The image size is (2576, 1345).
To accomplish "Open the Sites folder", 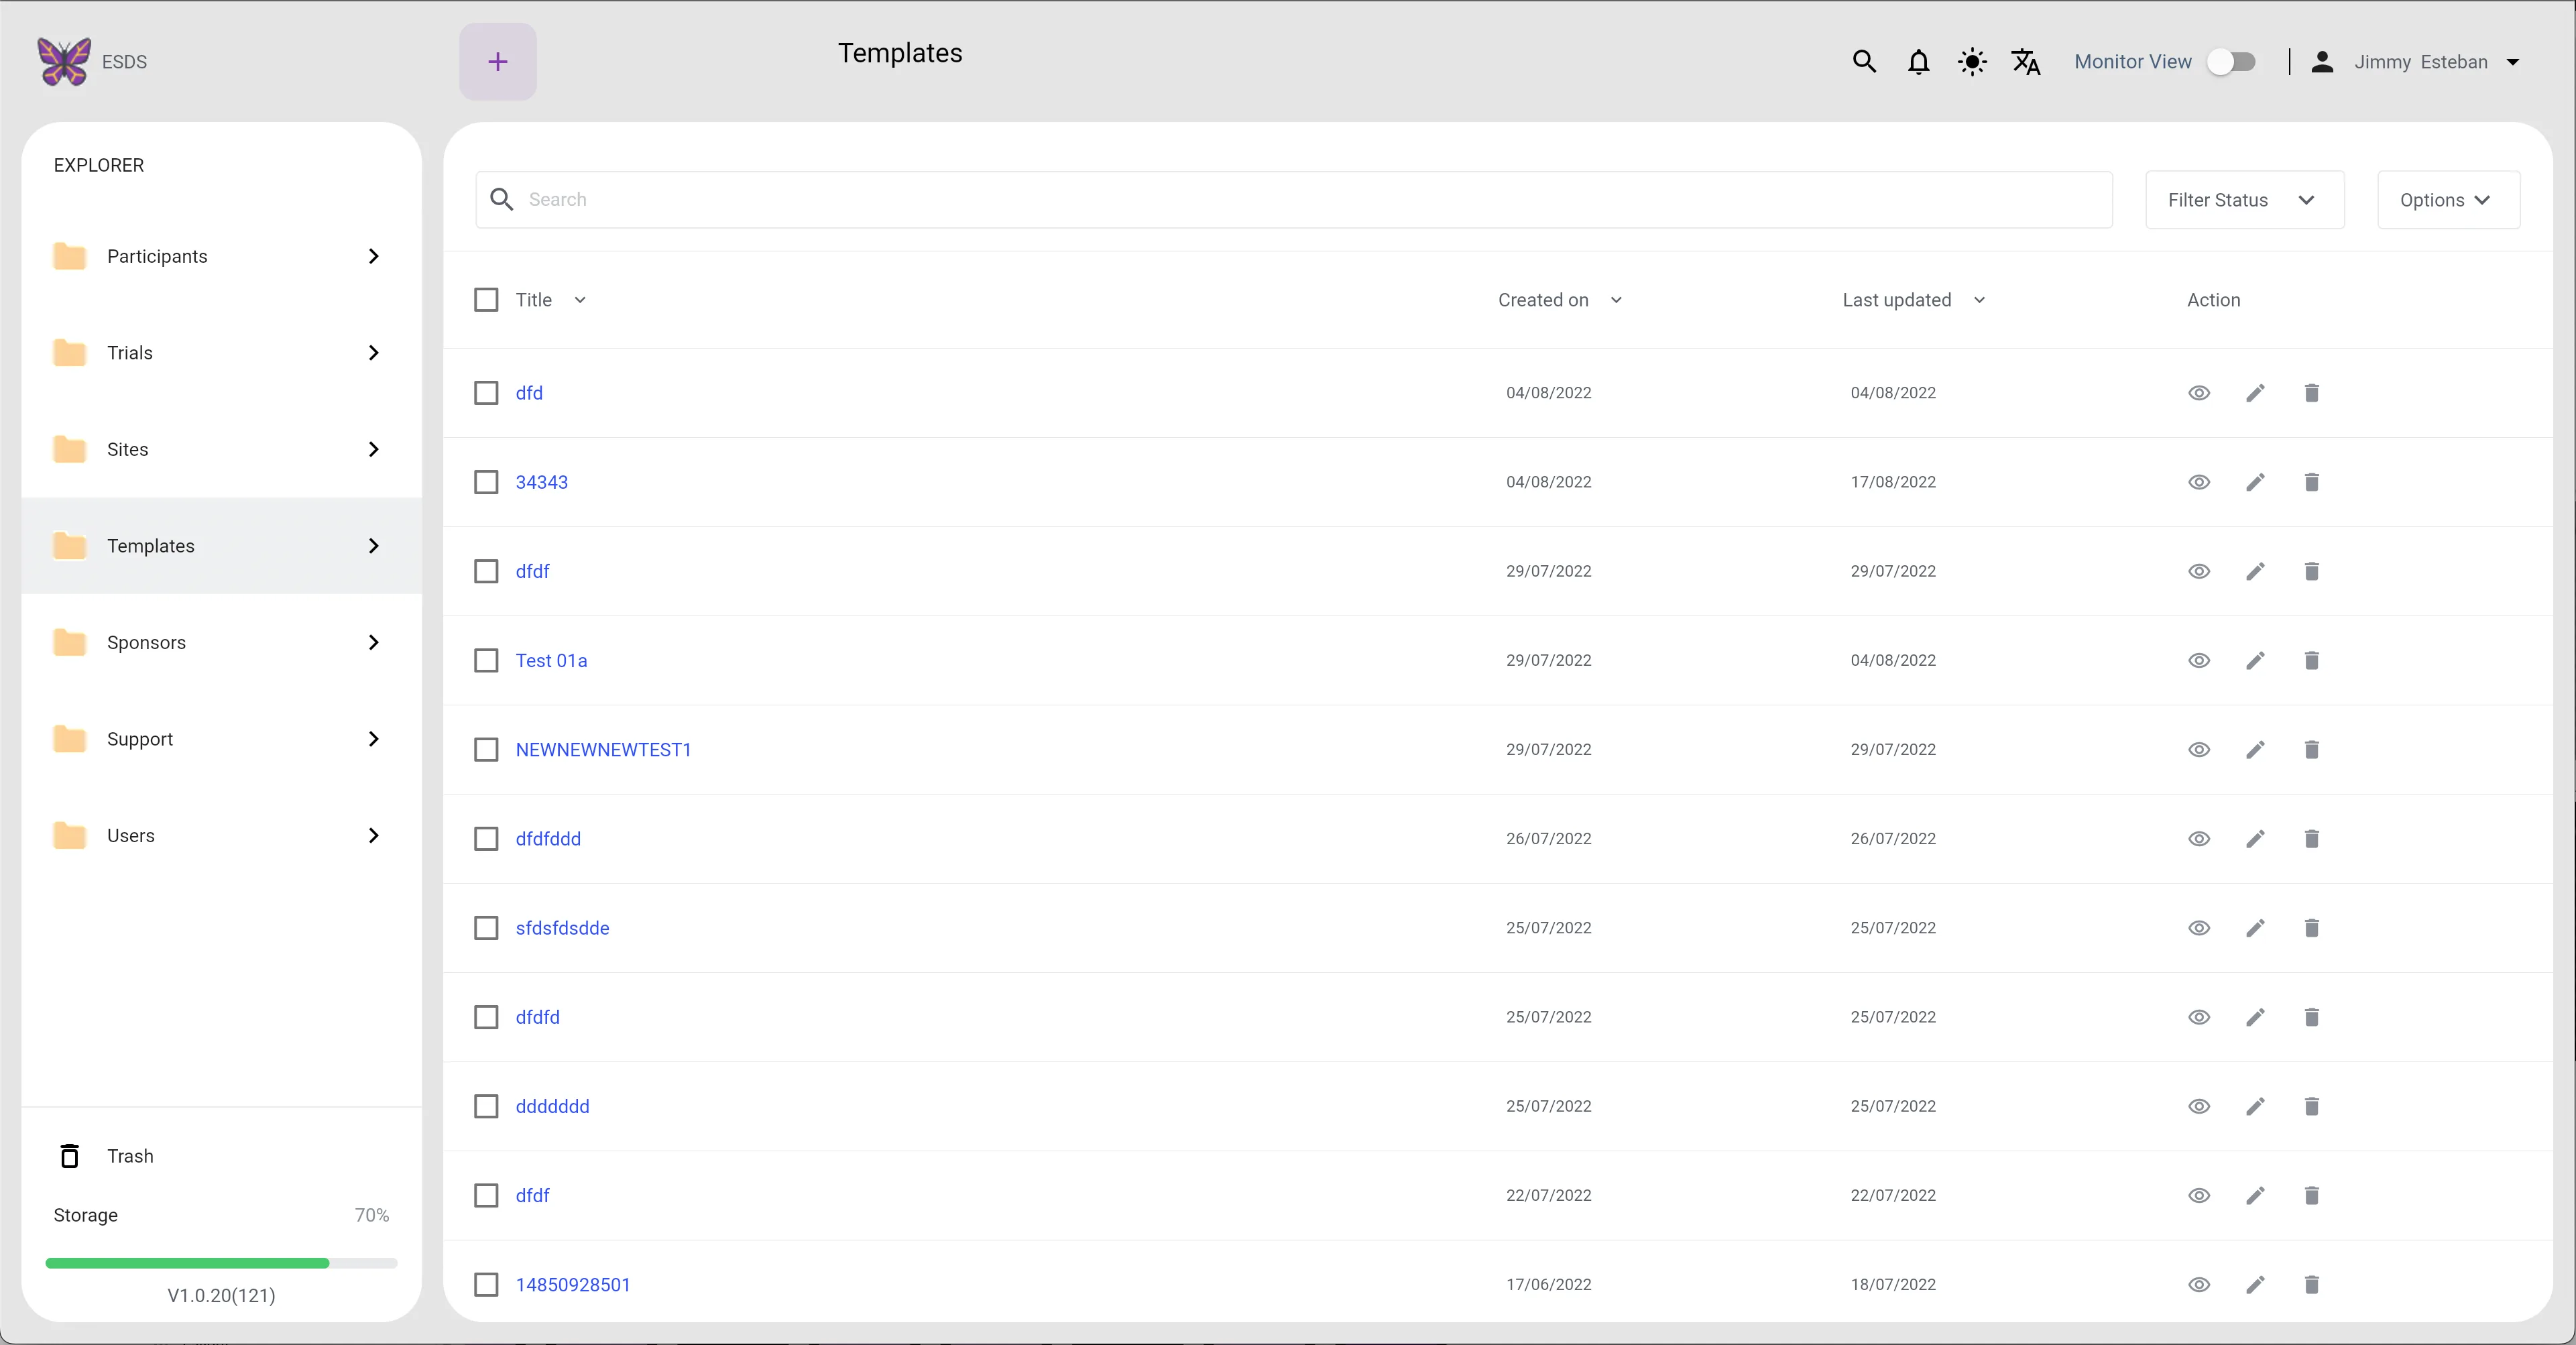I will [x=221, y=449].
